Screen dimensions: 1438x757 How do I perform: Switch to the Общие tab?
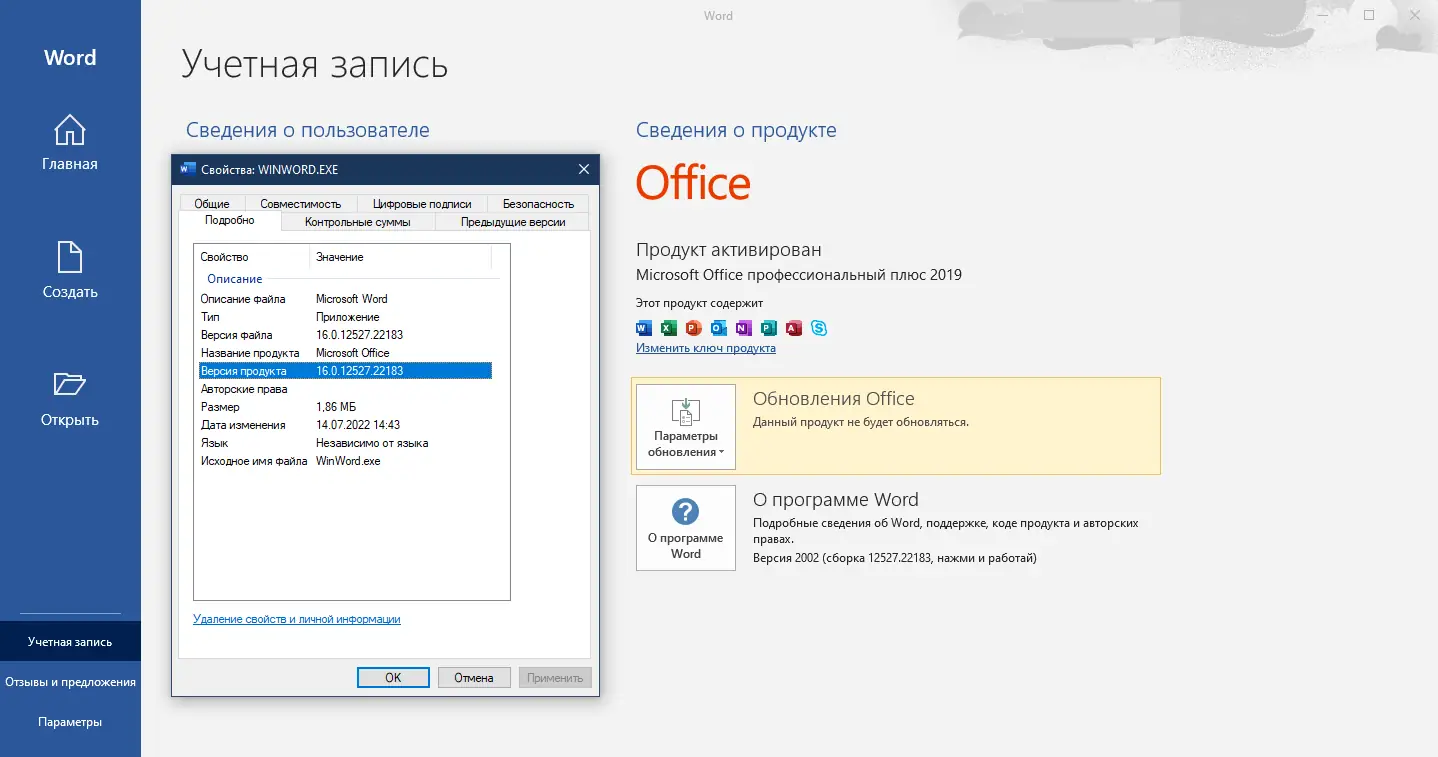[212, 204]
